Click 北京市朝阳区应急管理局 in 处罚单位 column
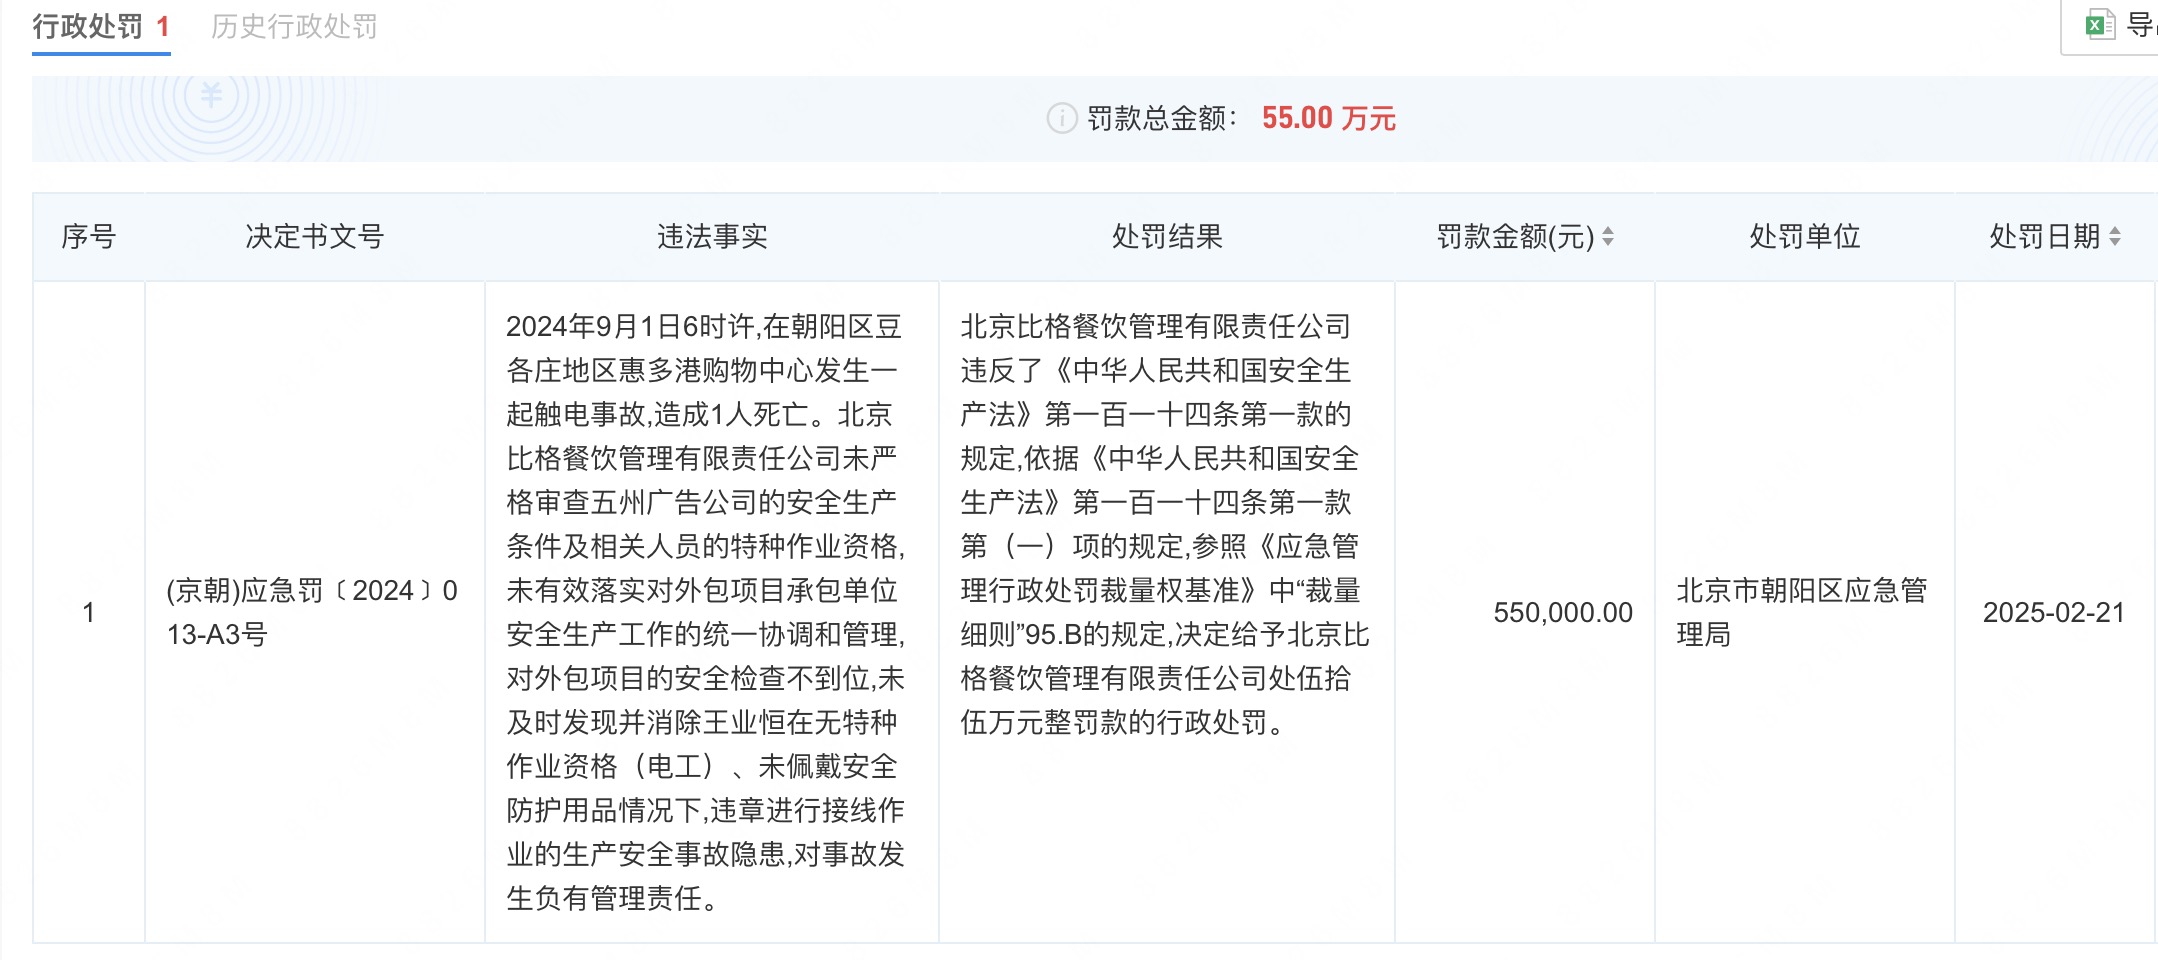2158x960 pixels. [1802, 612]
